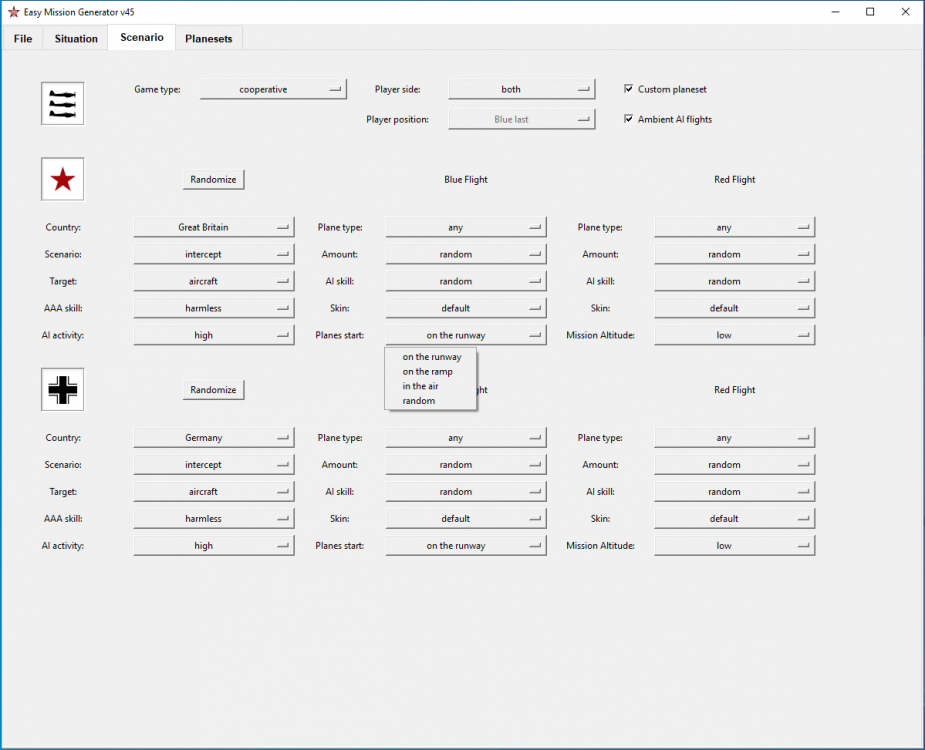Screen dimensions: 925x750
Task: Maximize the Easy Mission Generator window
Action: (x=870, y=12)
